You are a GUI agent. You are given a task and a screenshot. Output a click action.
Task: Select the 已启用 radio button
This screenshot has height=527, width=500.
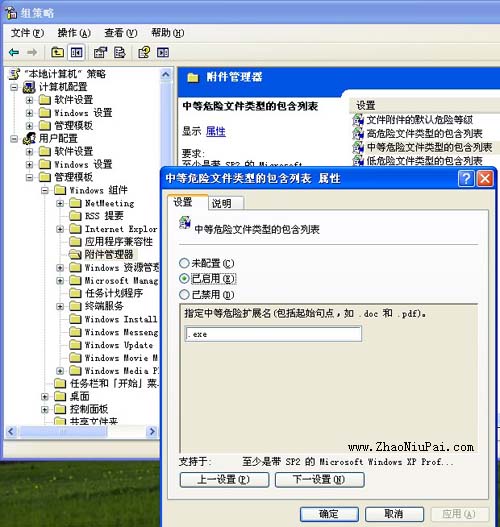click(184, 278)
